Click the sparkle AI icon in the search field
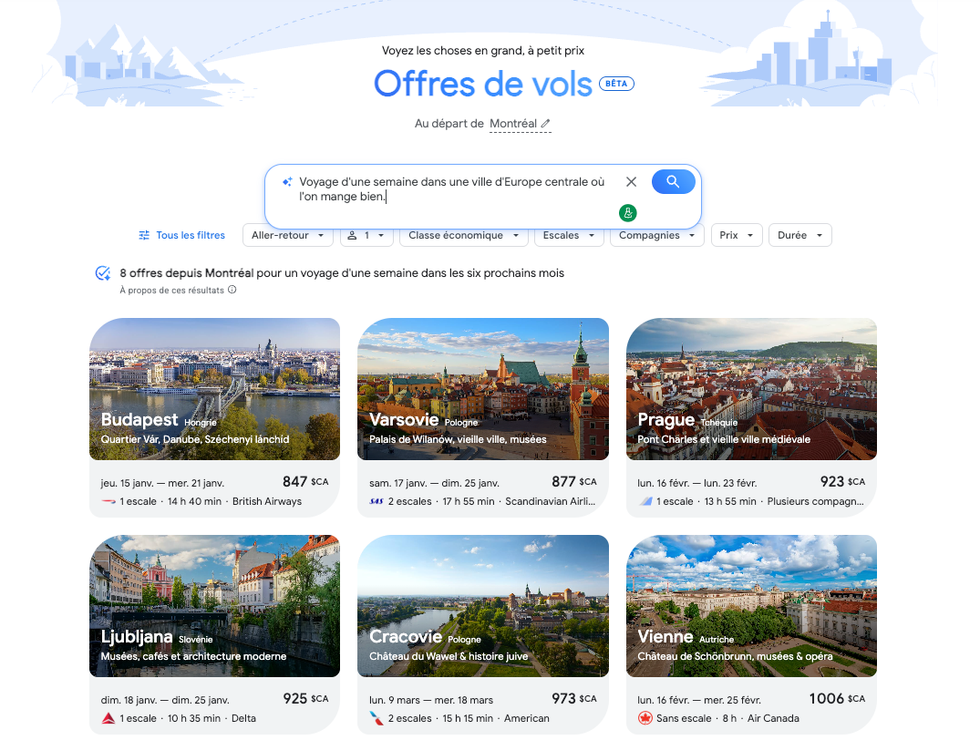 [287, 181]
